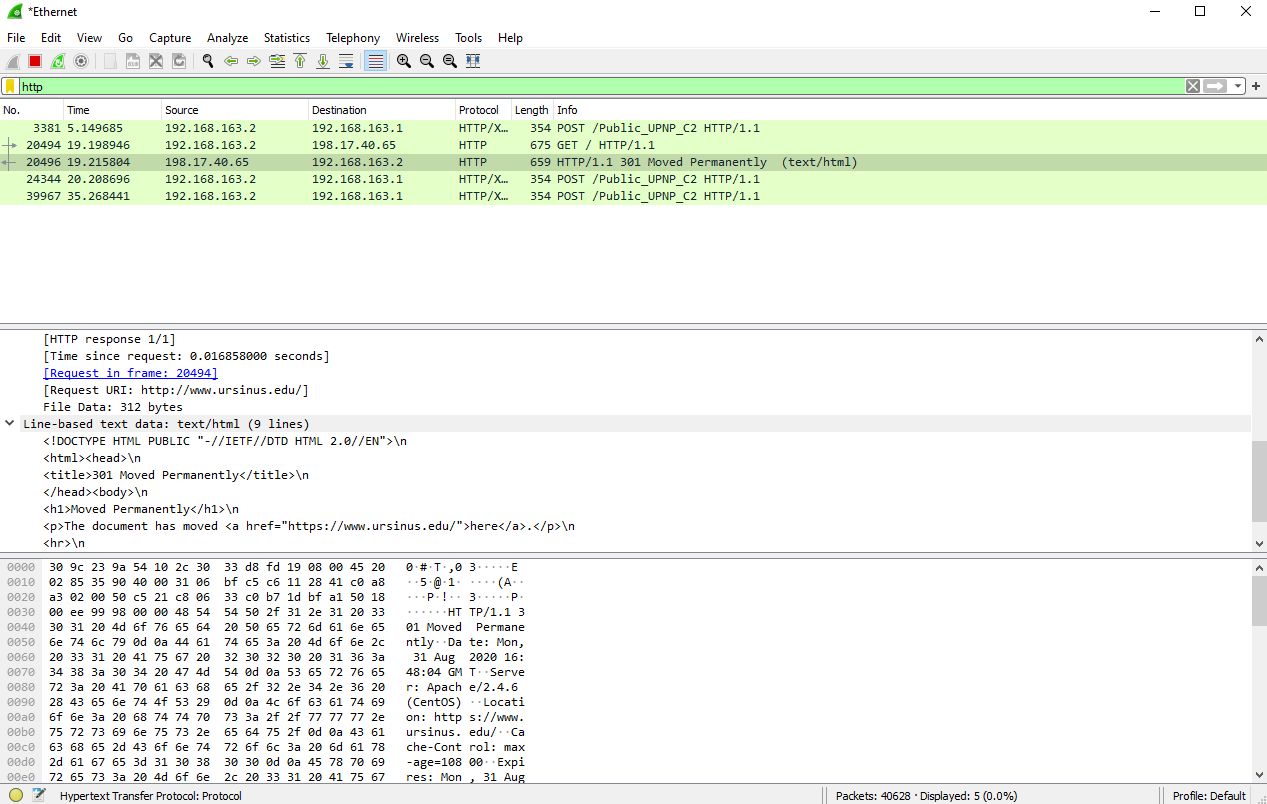Open the Help menu
This screenshot has height=804, width=1267.
[x=510, y=38]
